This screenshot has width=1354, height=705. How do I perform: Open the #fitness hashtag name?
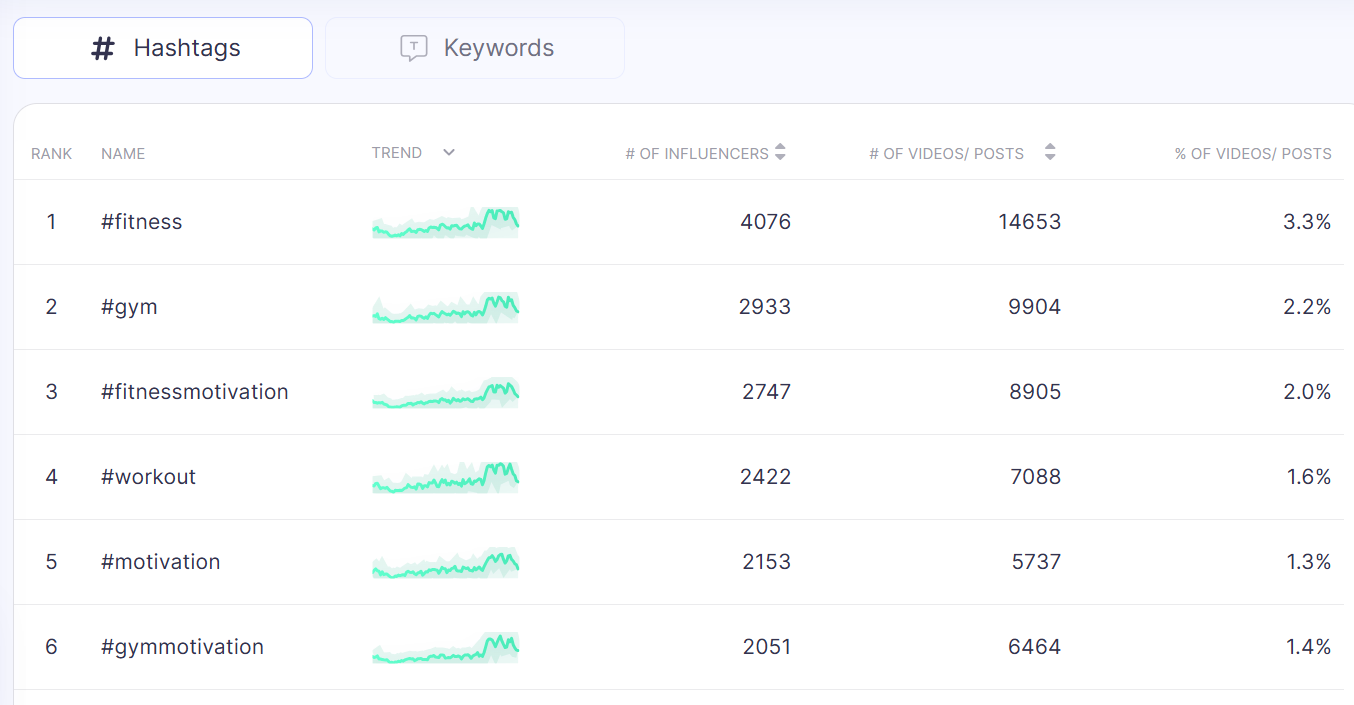click(142, 222)
